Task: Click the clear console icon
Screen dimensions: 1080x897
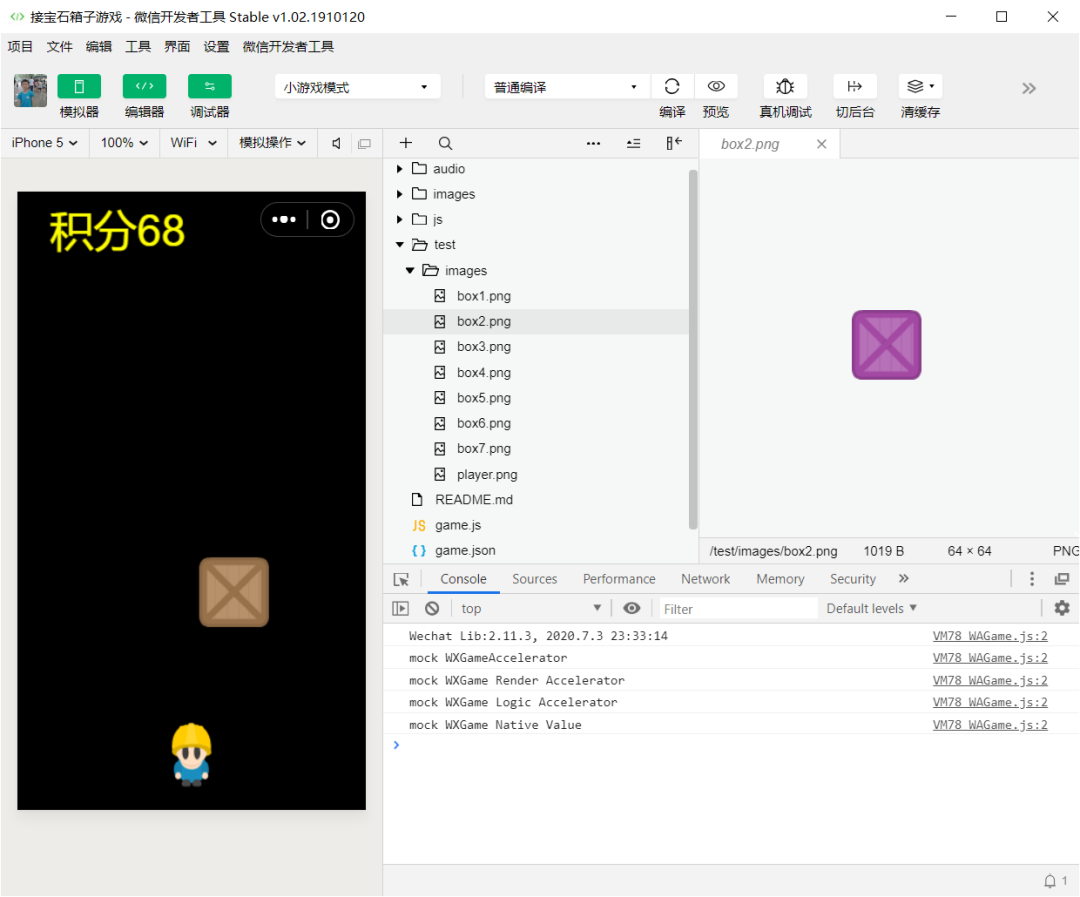Action: (x=432, y=608)
